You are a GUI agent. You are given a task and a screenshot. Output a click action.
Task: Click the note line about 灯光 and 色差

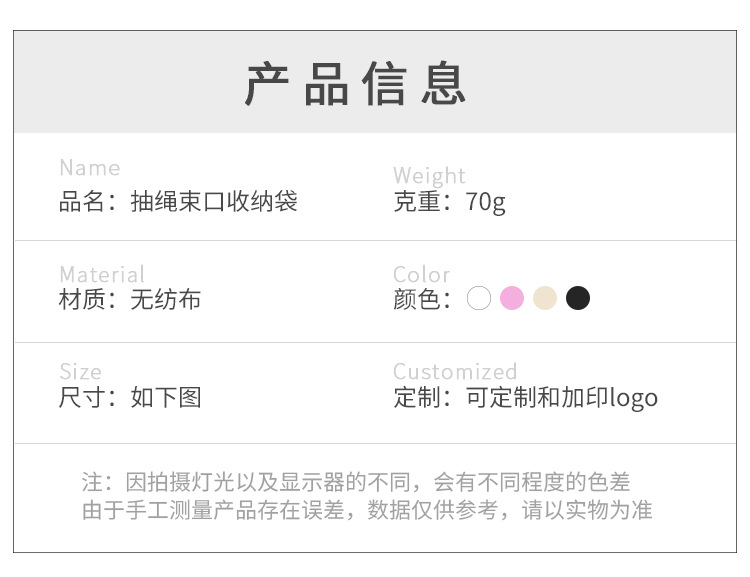pyautogui.click(x=356, y=482)
